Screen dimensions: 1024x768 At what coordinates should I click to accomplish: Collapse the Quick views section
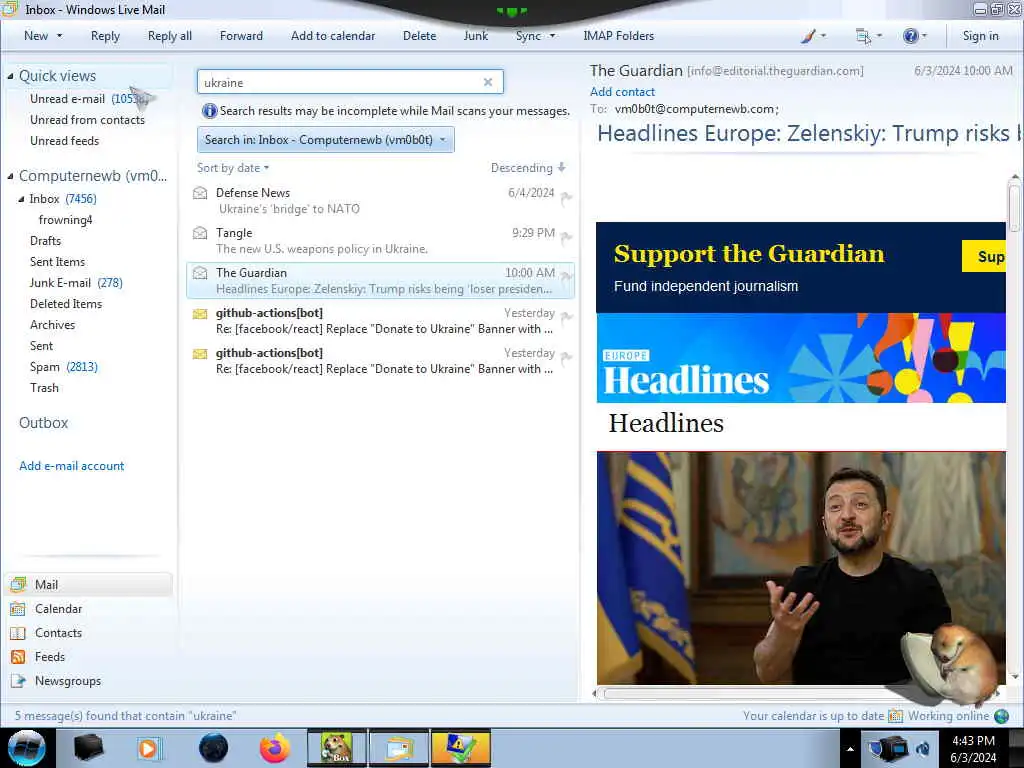[x=10, y=76]
